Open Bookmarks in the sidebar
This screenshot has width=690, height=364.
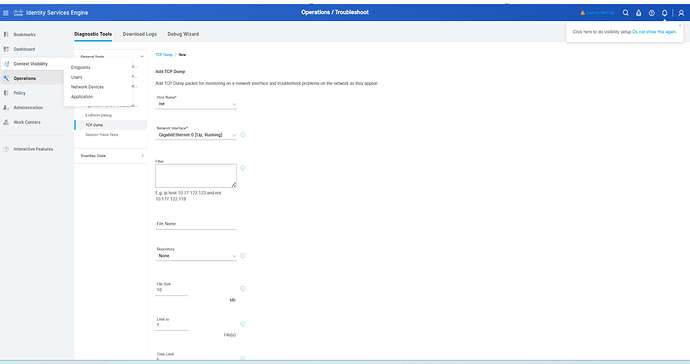click(x=25, y=34)
